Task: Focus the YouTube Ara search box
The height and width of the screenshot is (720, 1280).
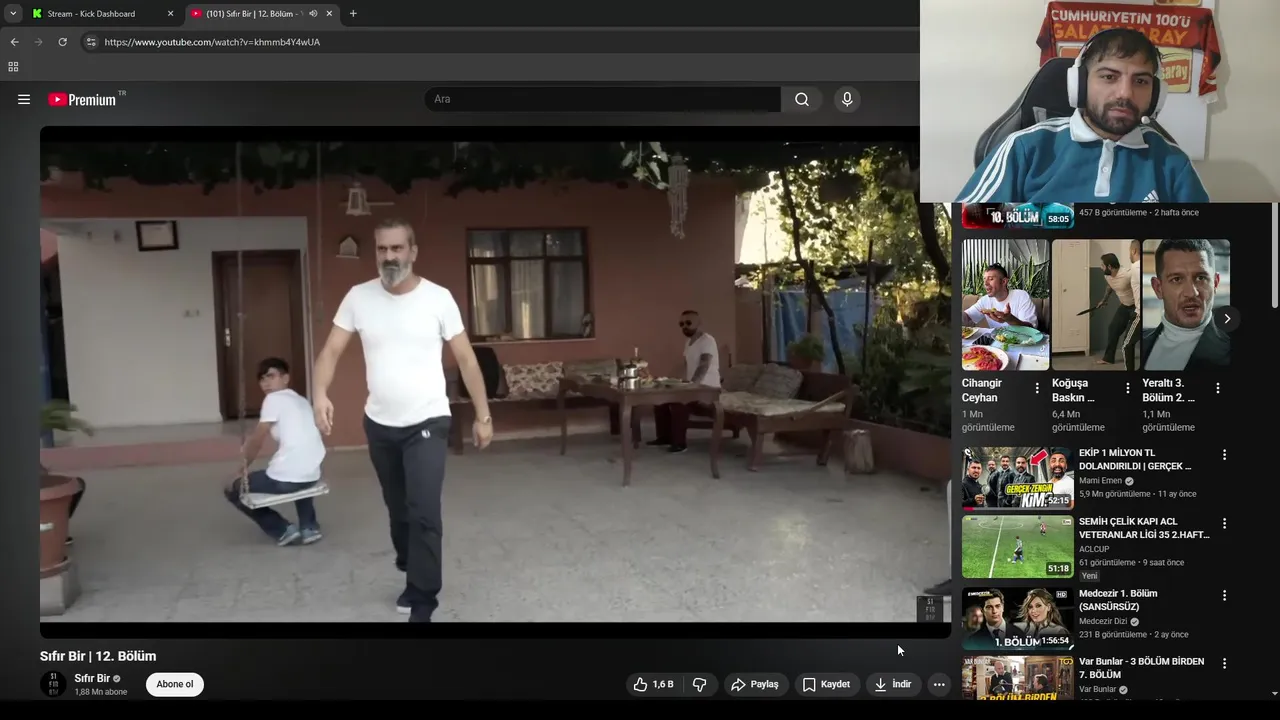Action: pos(602,99)
